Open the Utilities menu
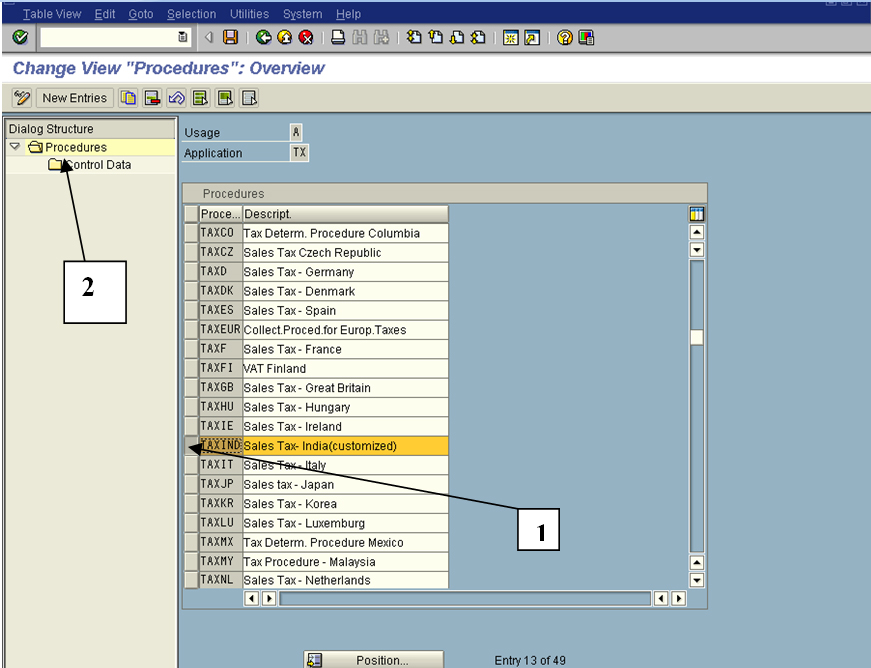This screenshot has width=871, height=668. (249, 14)
